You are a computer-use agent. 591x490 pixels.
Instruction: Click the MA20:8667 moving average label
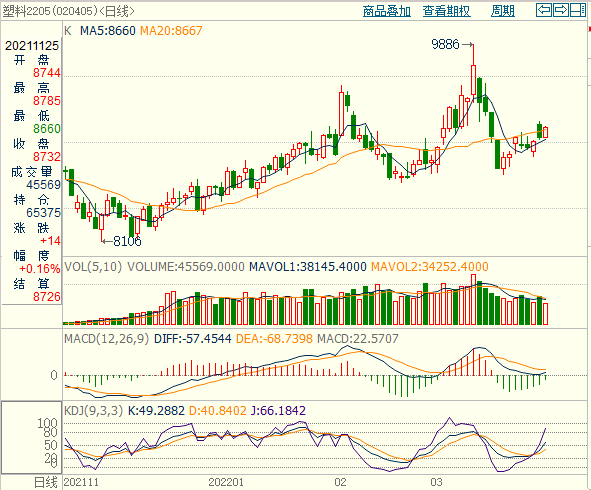(x=171, y=31)
